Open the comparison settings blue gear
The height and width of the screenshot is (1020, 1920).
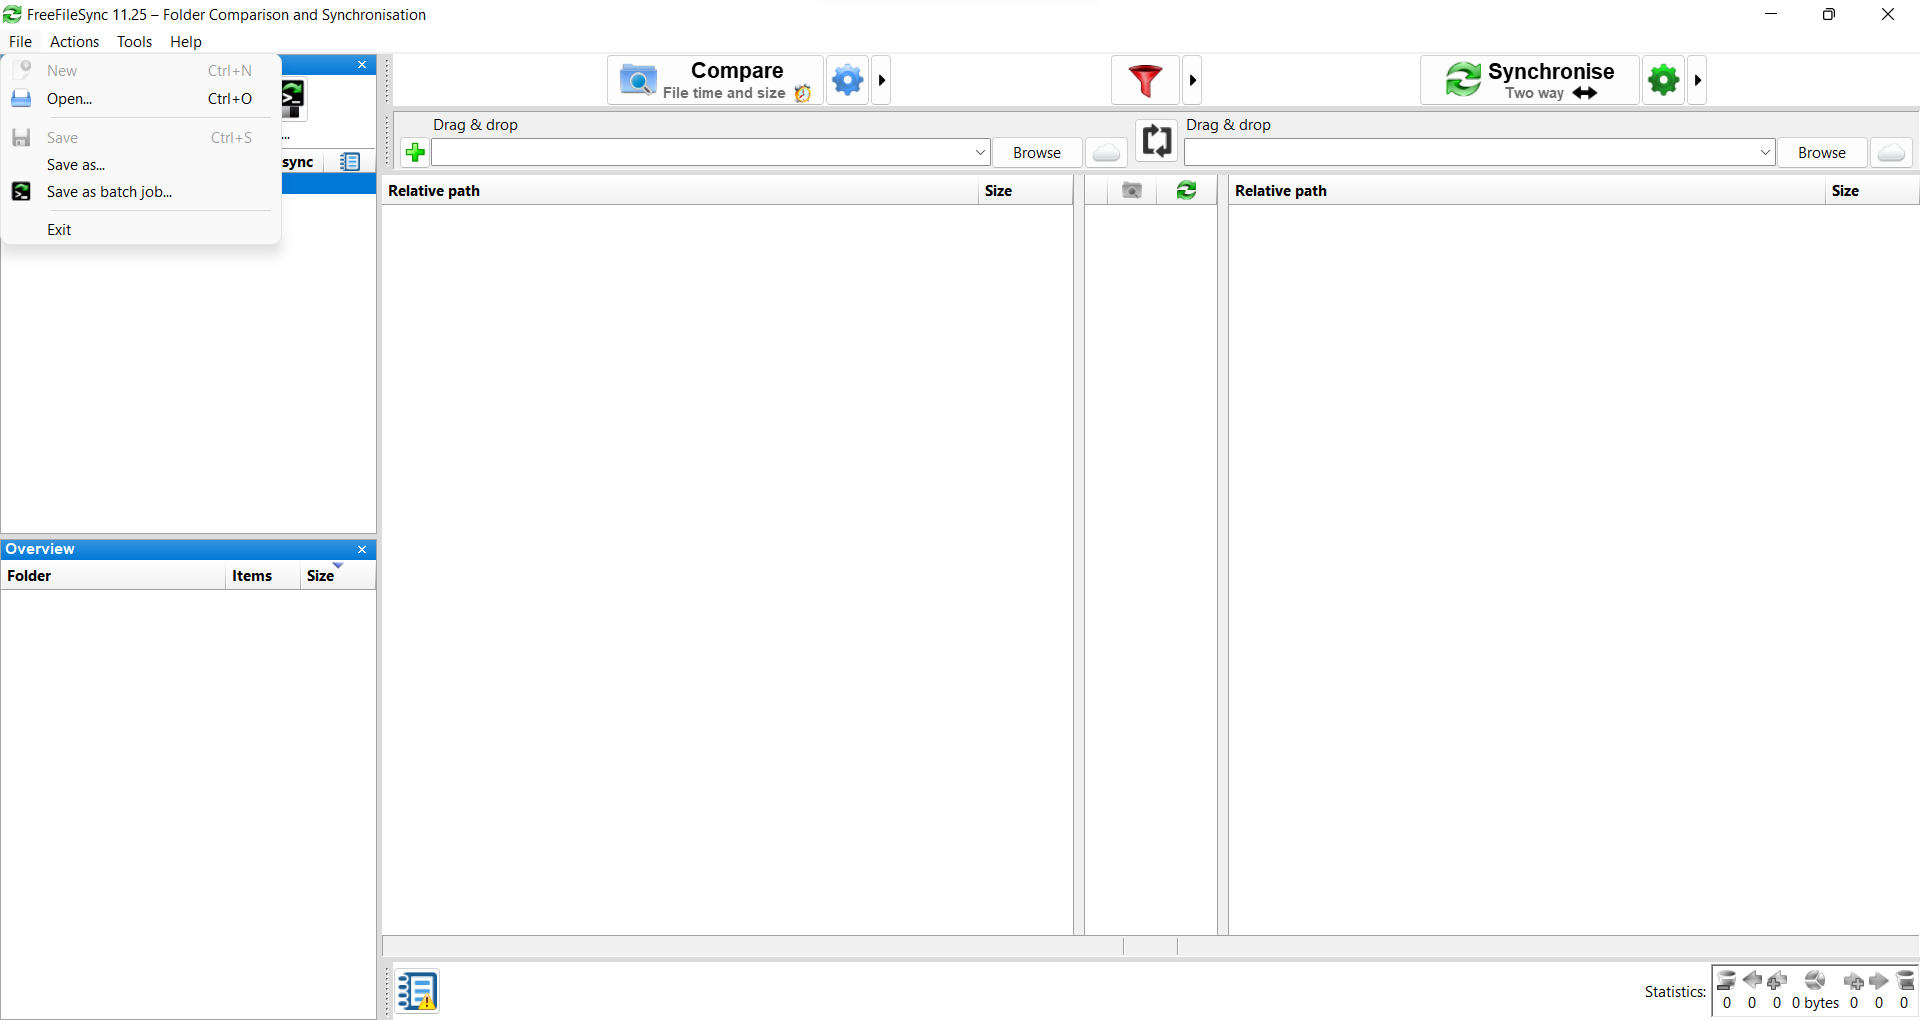(847, 80)
